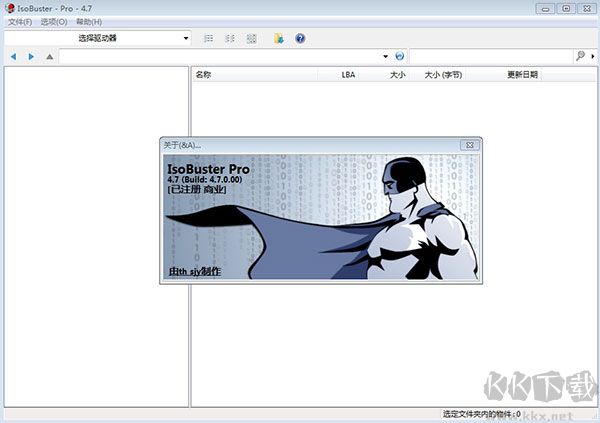Click the 由th_sjy制作 credit link
Image resolution: width=600 pixels, height=423 pixels.
[195, 271]
